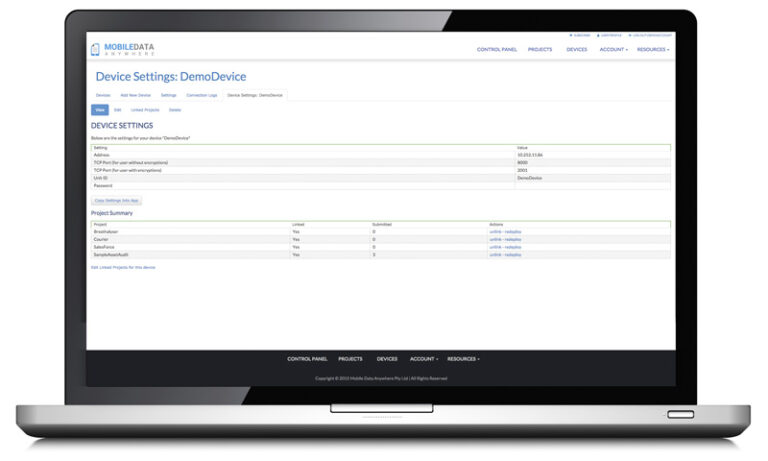Select the Devices tab below the title
Viewport: 768px width, 461px height.
coord(103,95)
